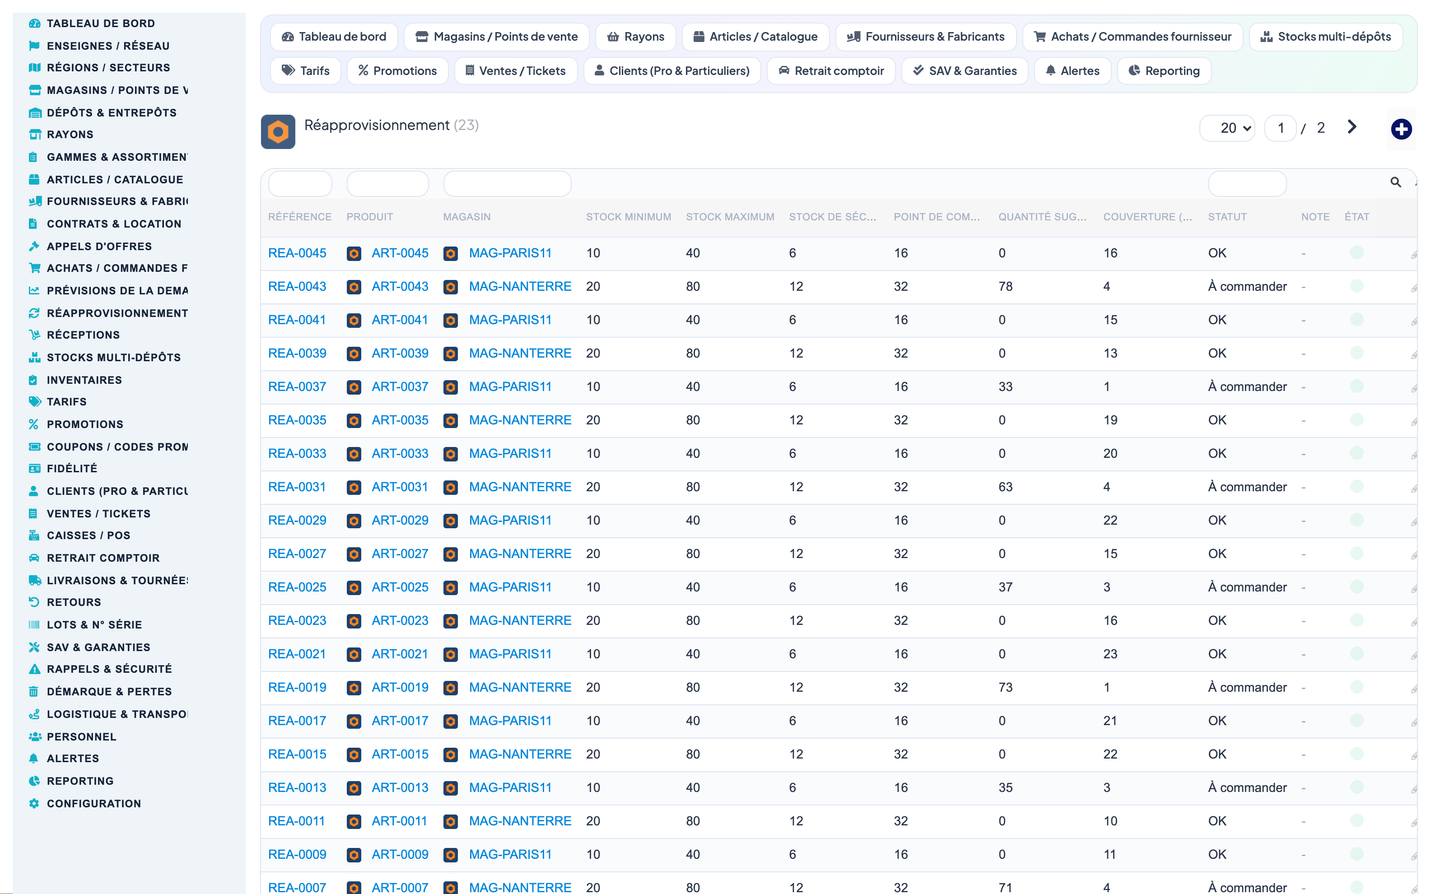Image resolution: width=1445 pixels, height=894 pixels.
Task: Click the edit pencil icon for REA-0045 row
Action: [x=1414, y=254]
